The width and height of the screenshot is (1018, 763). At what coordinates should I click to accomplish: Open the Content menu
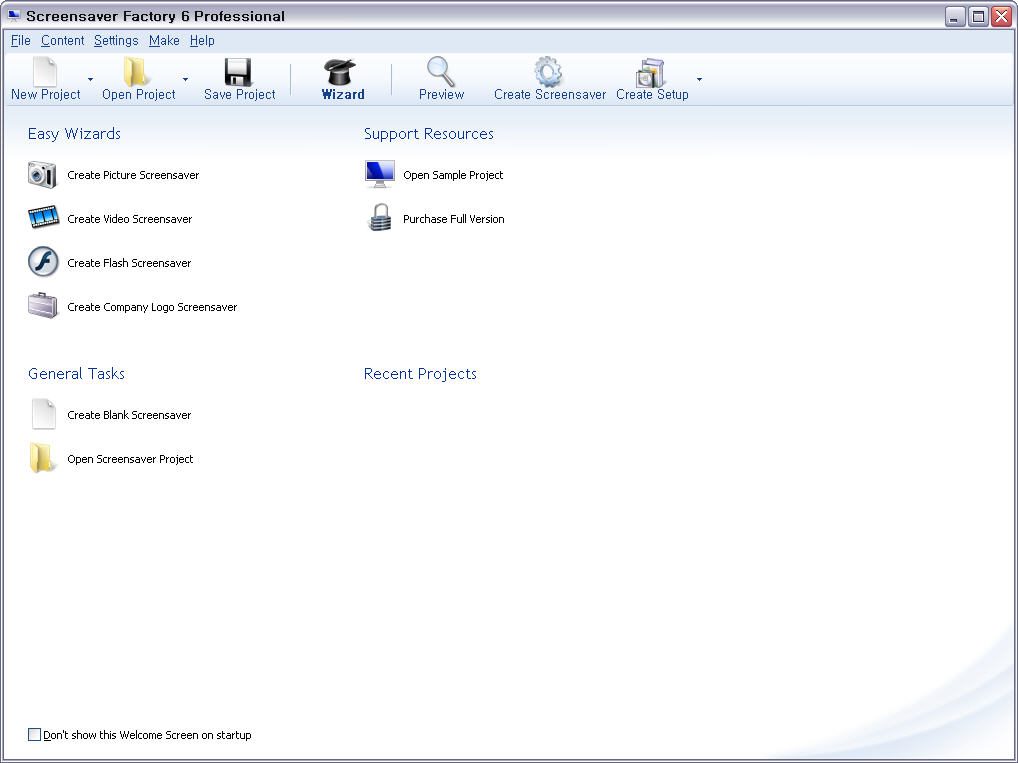click(x=62, y=40)
